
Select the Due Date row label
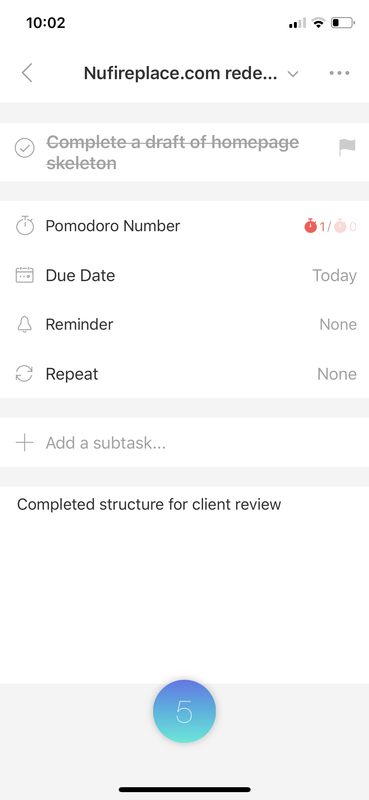80,276
